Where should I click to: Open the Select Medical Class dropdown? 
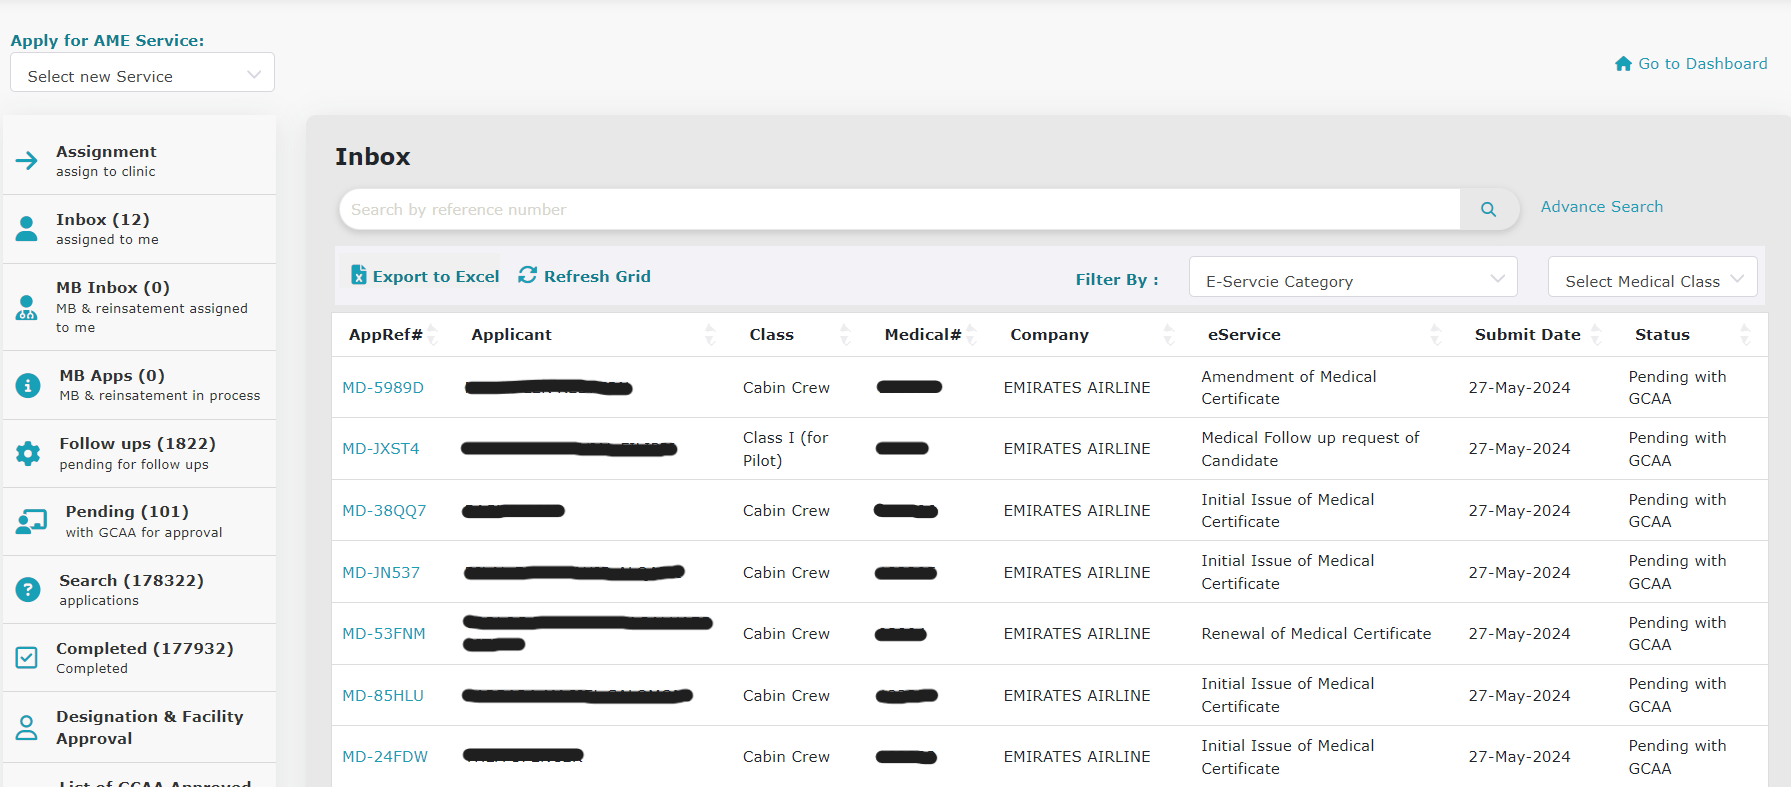(x=1652, y=281)
